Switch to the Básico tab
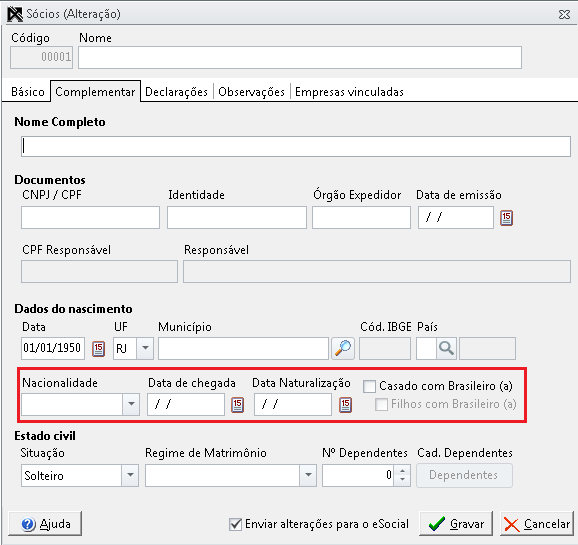Screen dimensions: 578x545 (28, 91)
